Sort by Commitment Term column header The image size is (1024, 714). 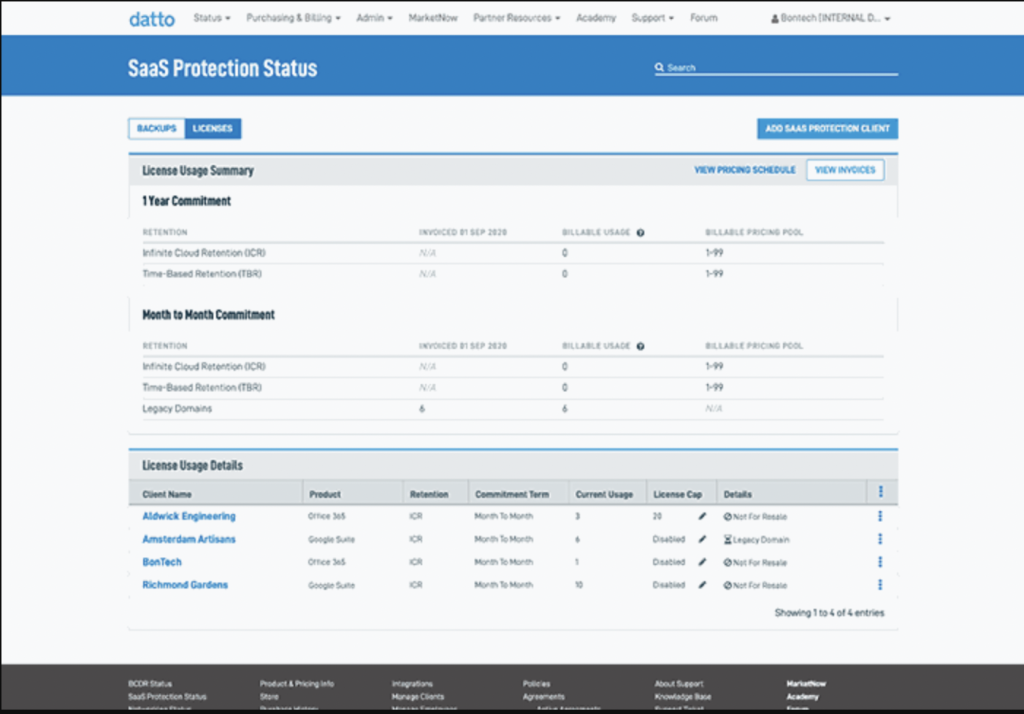click(x=512, y=495)
